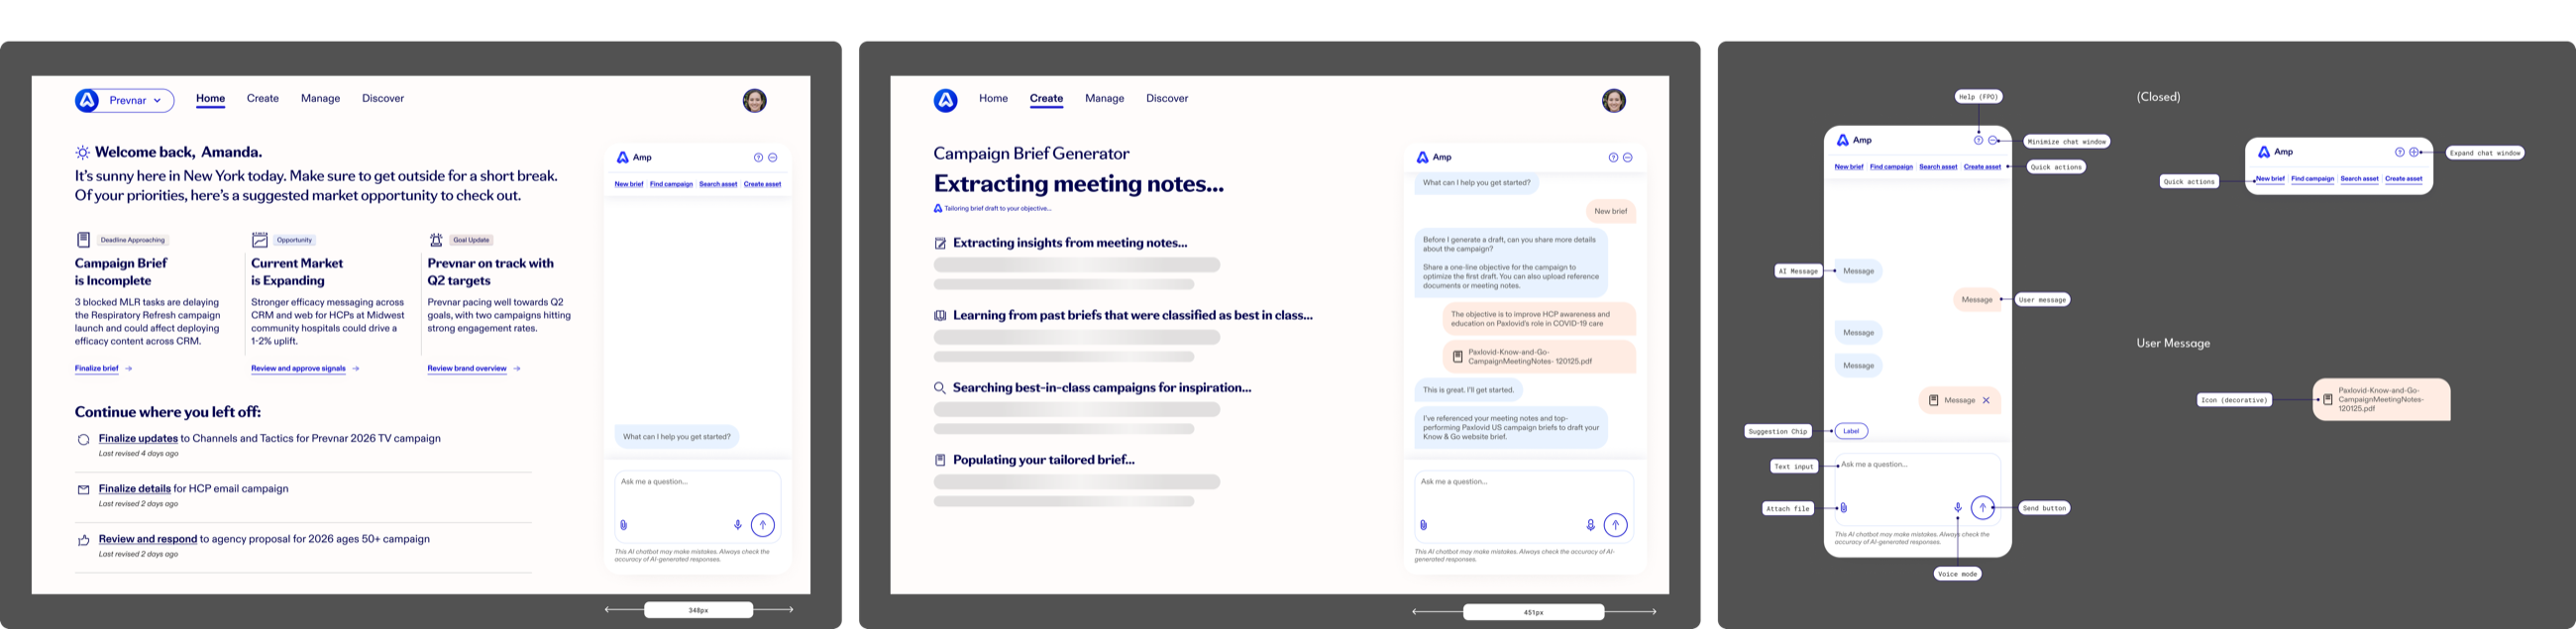
Task: Click the envelope icon beside Finalize details
Action: (x=84, y=490)
